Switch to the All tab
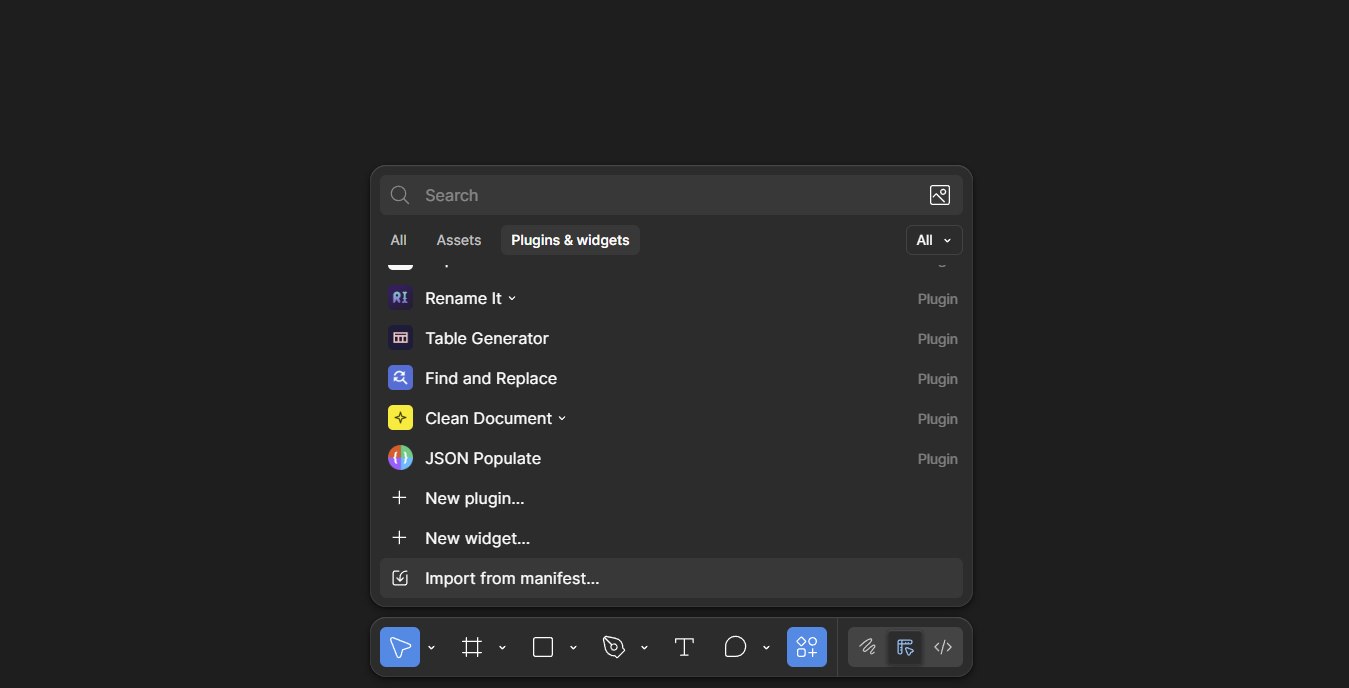 click(x=398, y=240)
